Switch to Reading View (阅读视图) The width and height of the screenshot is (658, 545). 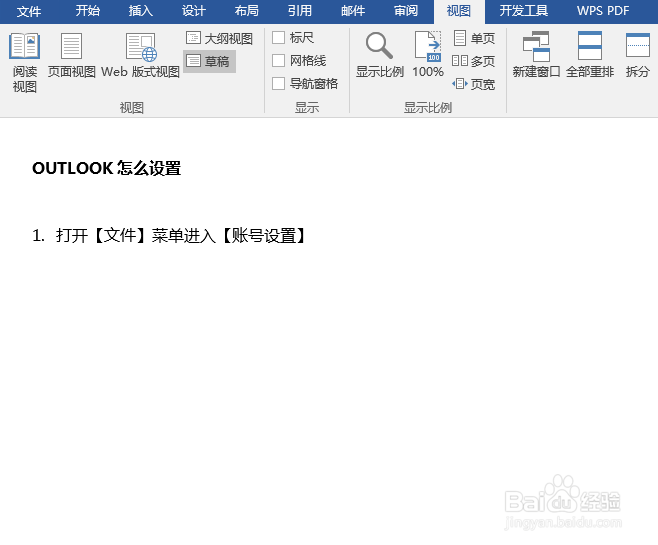coord(24,62)
